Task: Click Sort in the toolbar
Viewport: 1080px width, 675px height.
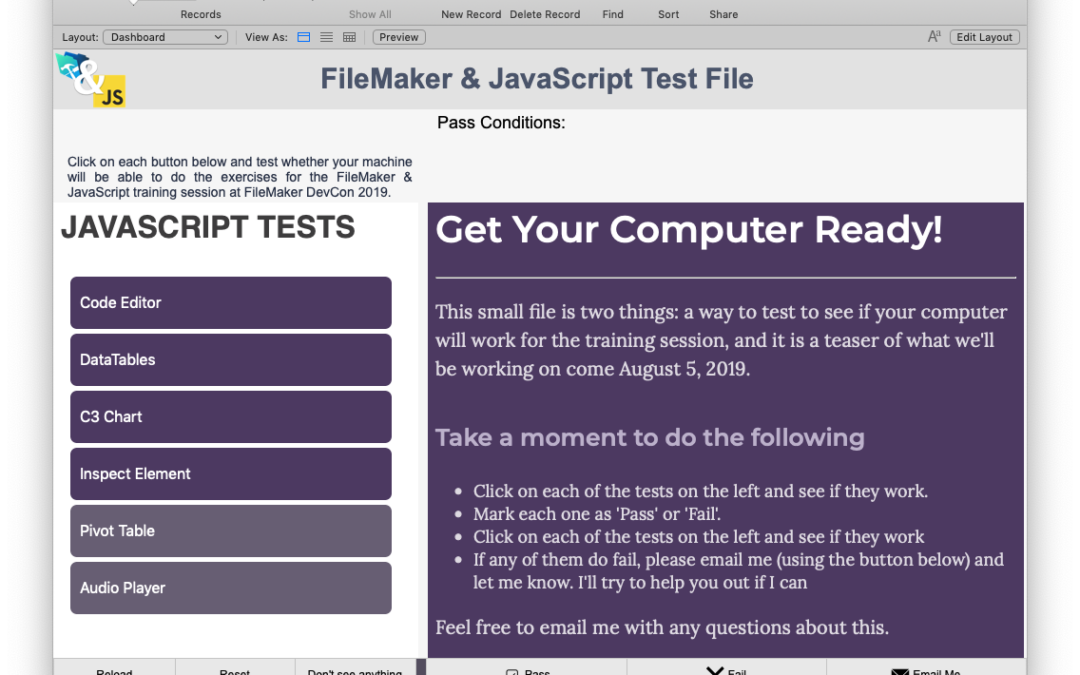Action: tap(668, 14)
